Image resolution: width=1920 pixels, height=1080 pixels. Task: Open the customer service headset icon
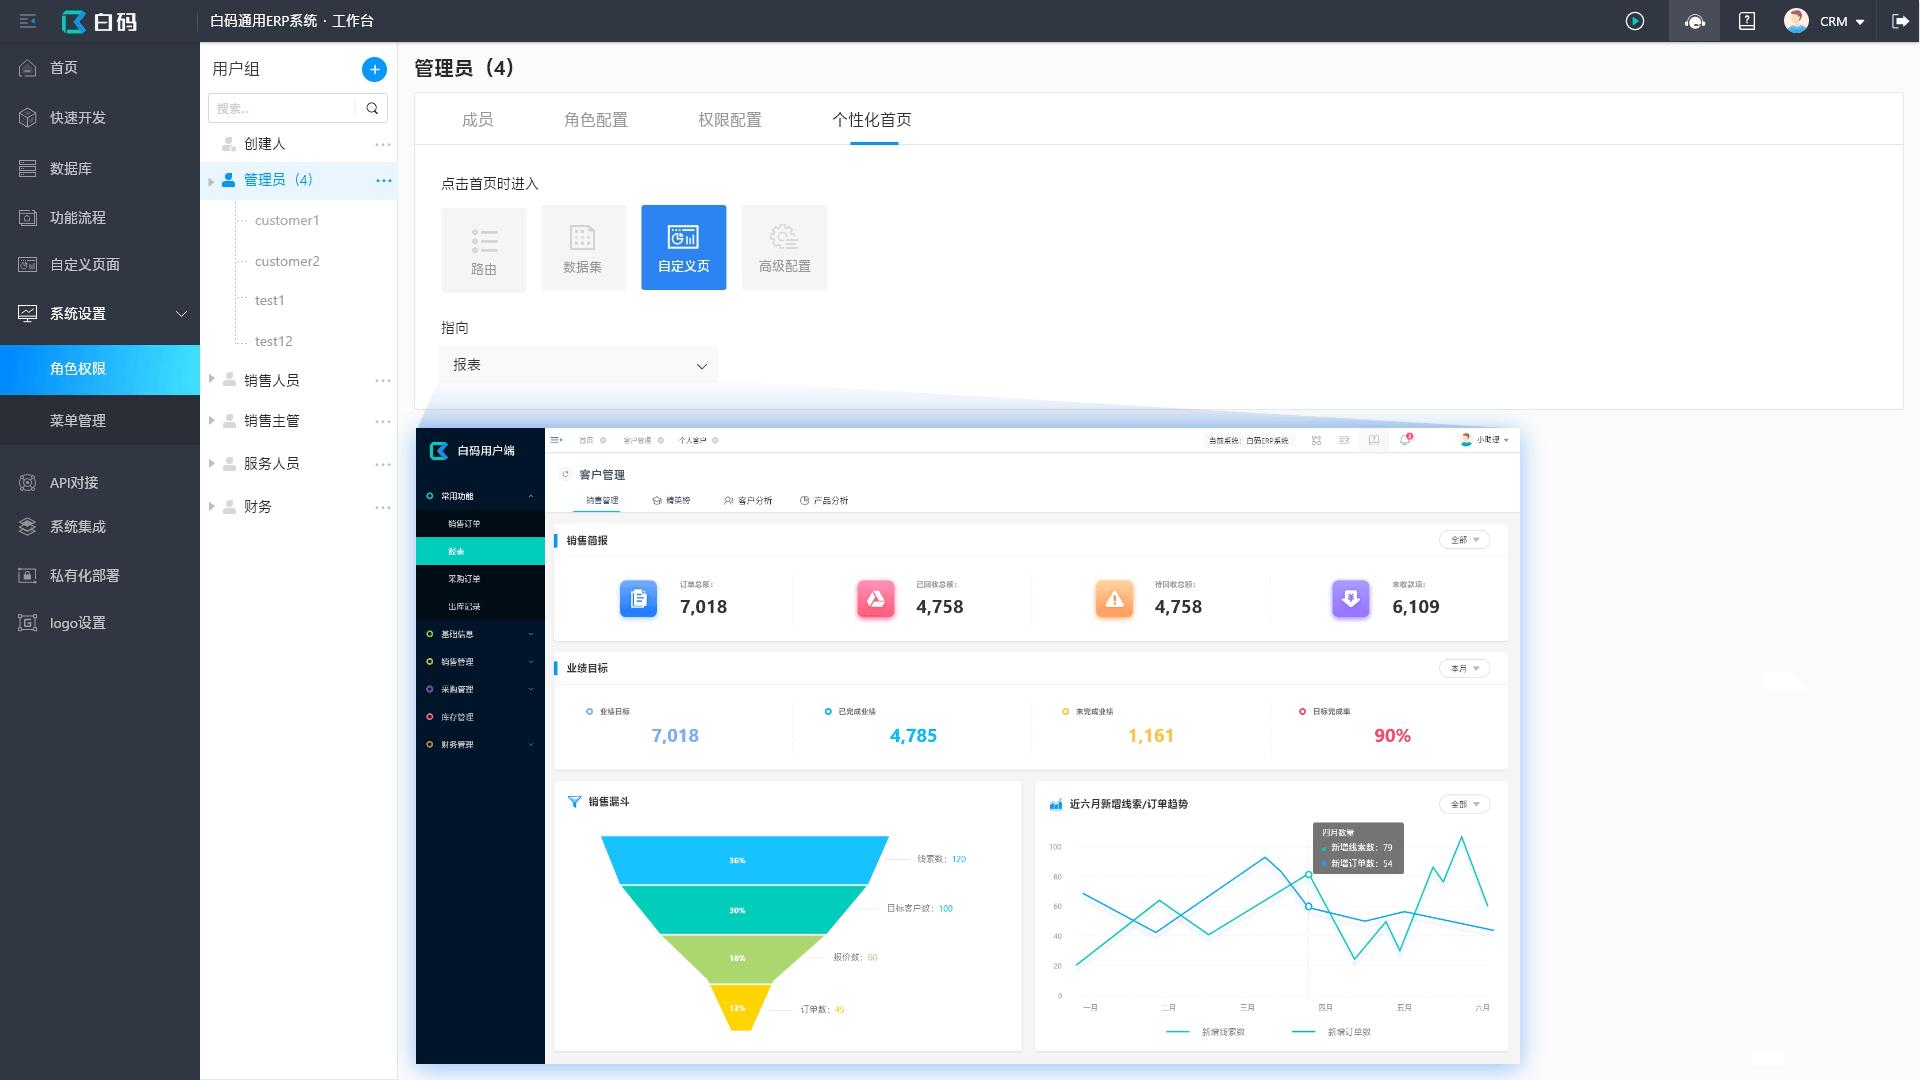click(1694, 21)
